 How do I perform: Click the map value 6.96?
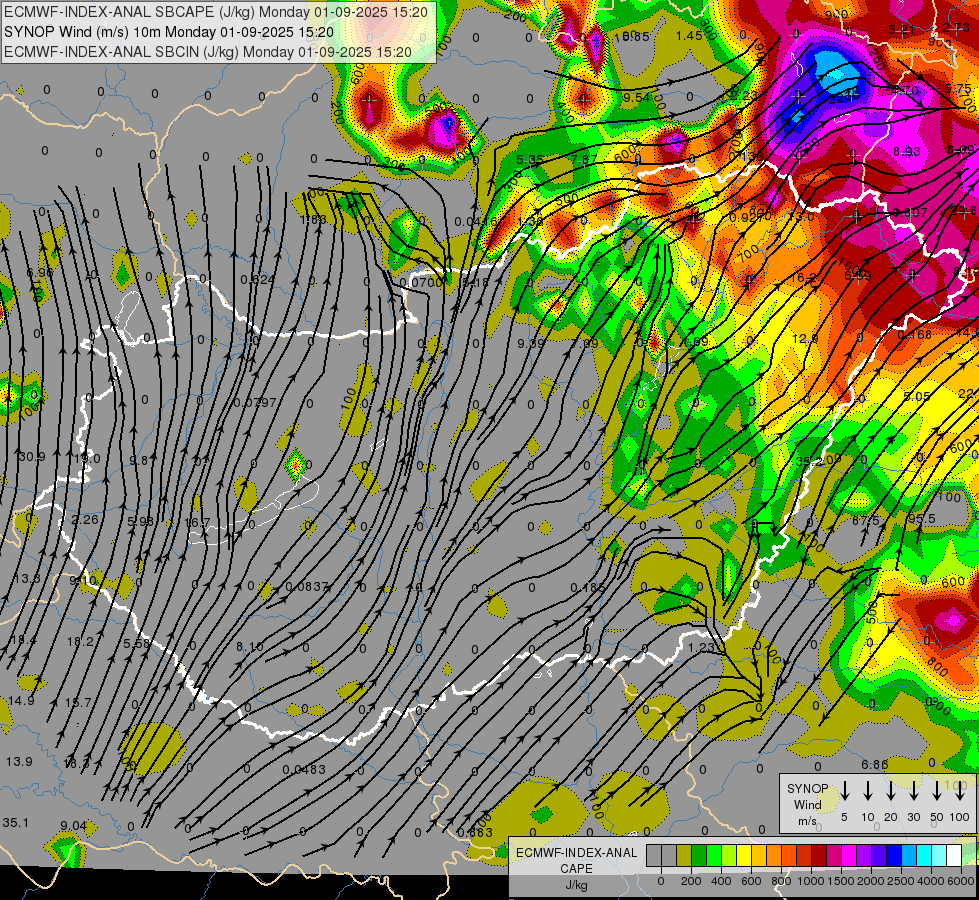[40, 273]
